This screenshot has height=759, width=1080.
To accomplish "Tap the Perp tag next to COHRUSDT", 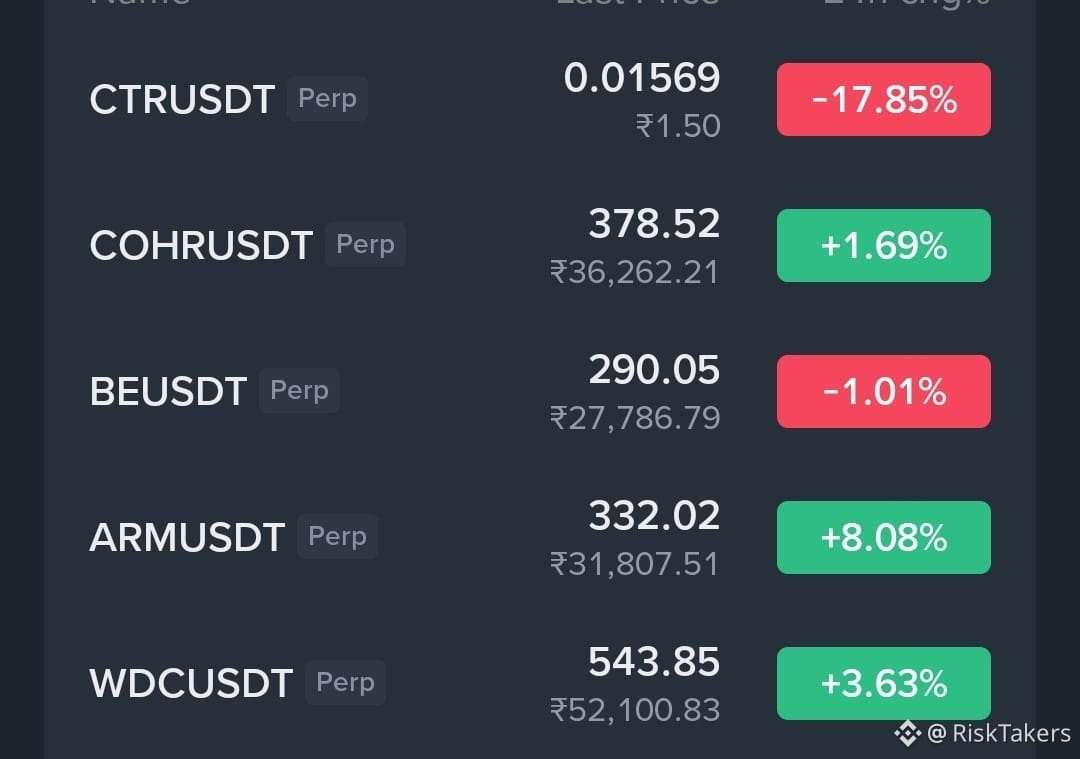I will click(365, 245).
